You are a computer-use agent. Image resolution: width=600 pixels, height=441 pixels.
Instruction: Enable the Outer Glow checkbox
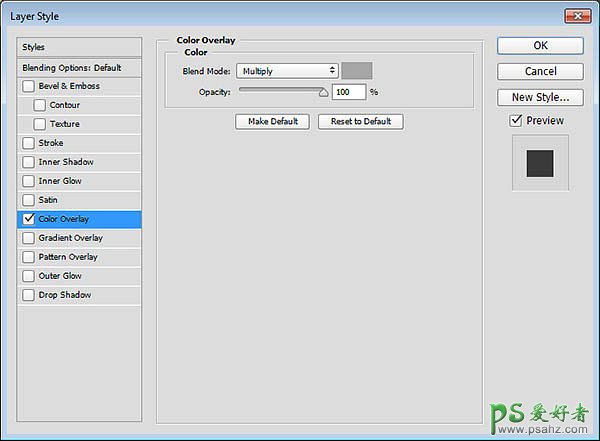click(x=29, y=276)
